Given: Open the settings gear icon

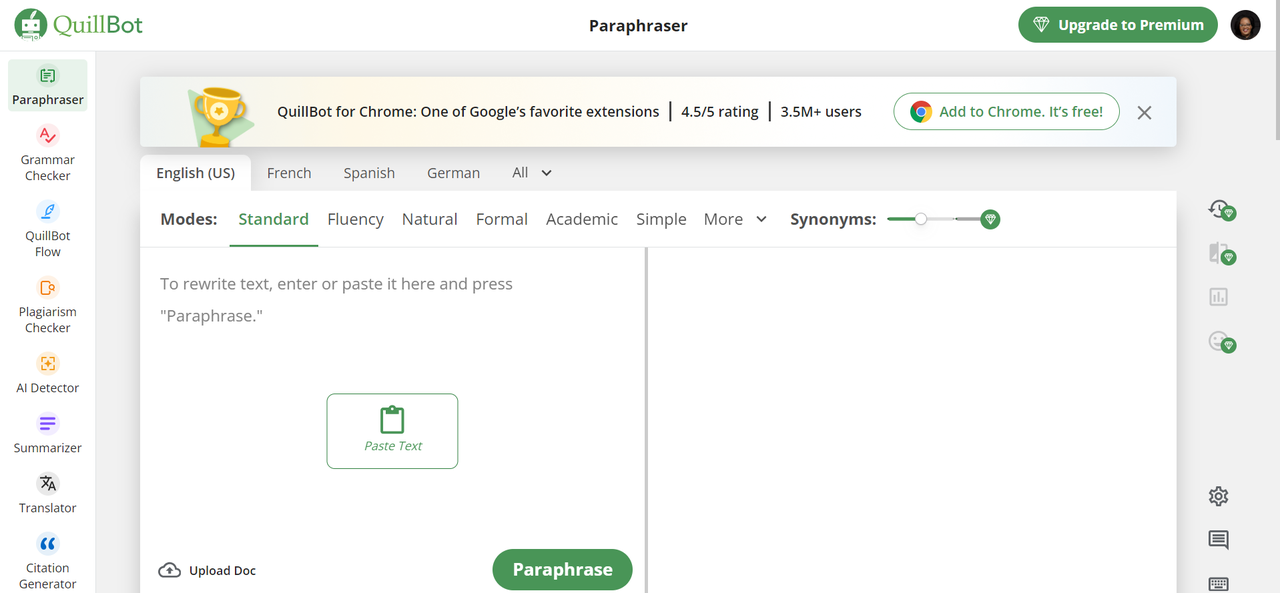Looking at the screenshot, I should point(1218,496).
